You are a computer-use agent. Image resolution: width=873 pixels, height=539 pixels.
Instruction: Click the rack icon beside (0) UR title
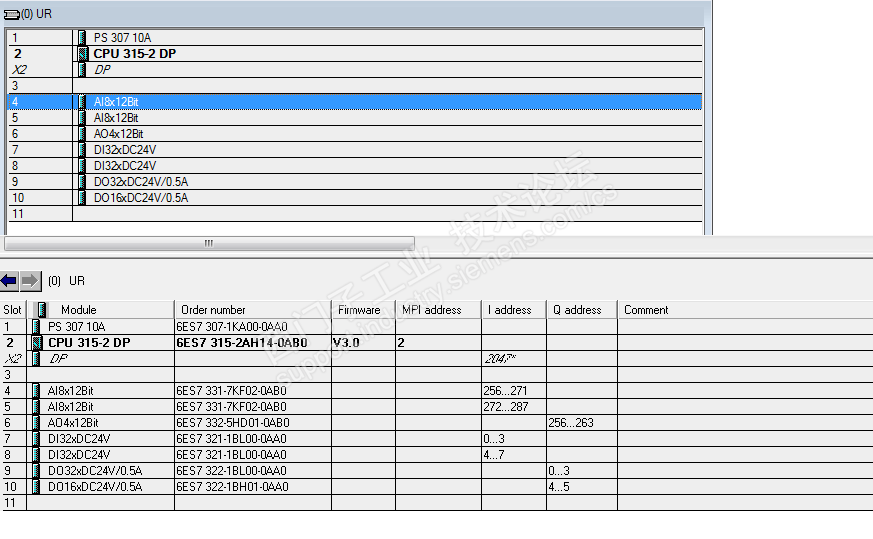coord(12,14)
